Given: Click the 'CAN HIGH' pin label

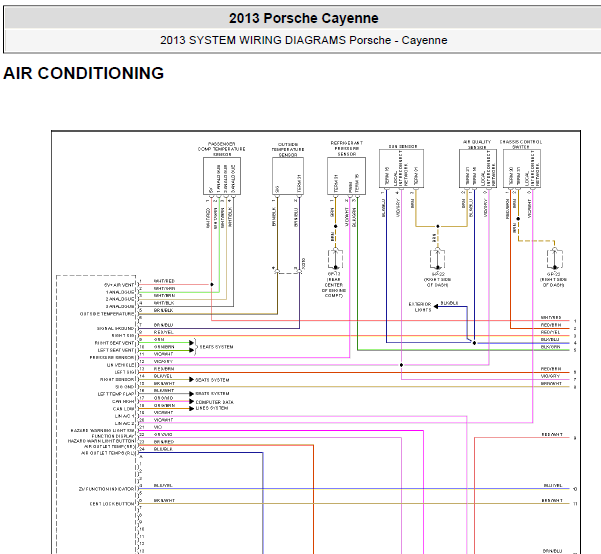Looking at the screenshot, I should [123, 401].
